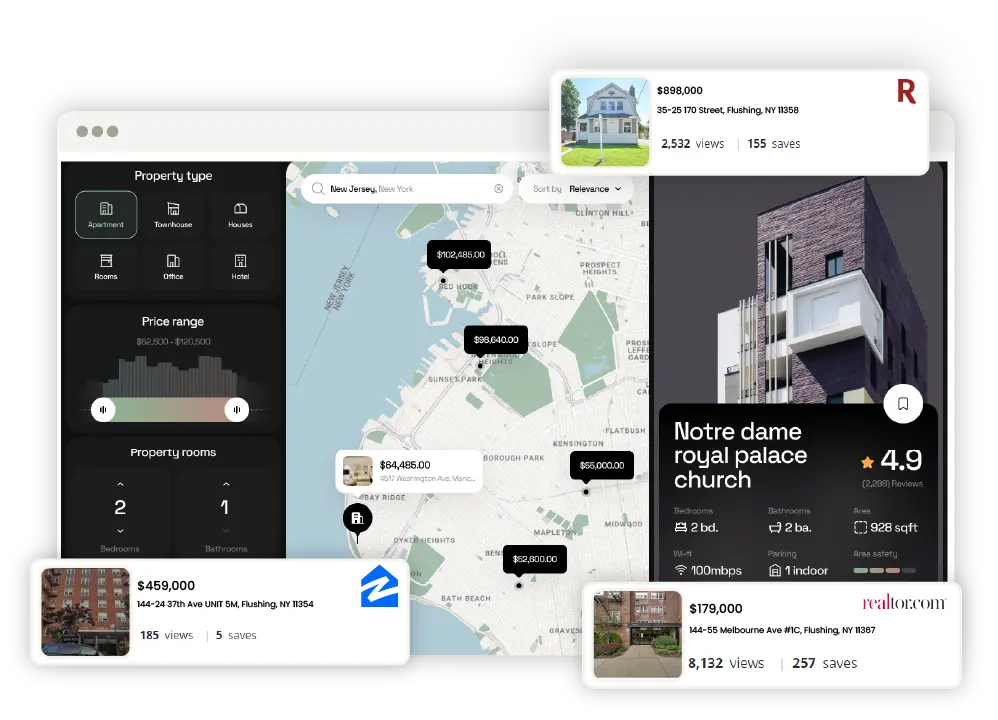Viewport: 998px width, 720px height.
Task: Bookmark the Notre dame royal palace listing
Action: pos(902,404)
